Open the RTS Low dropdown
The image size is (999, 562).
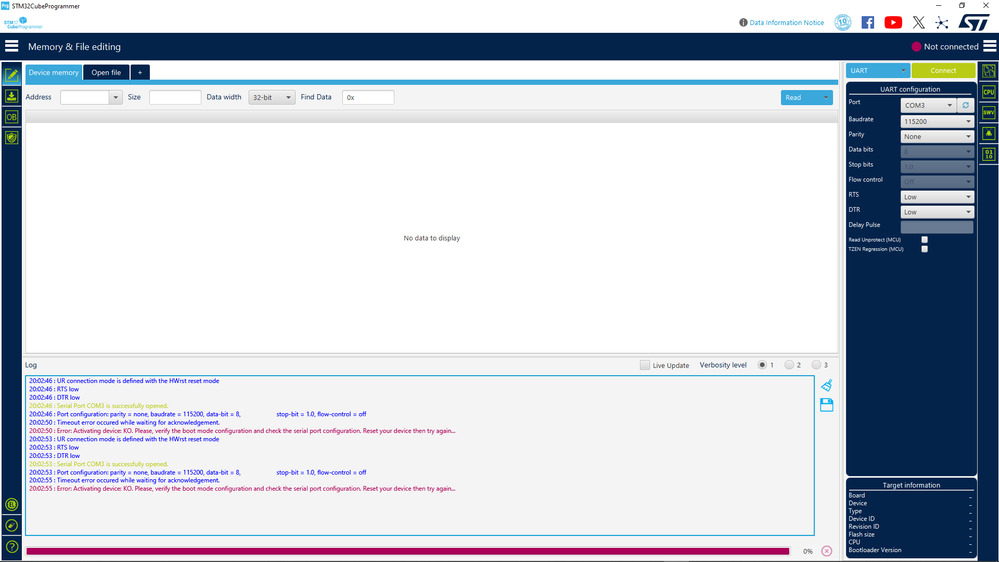click(937, 197)
